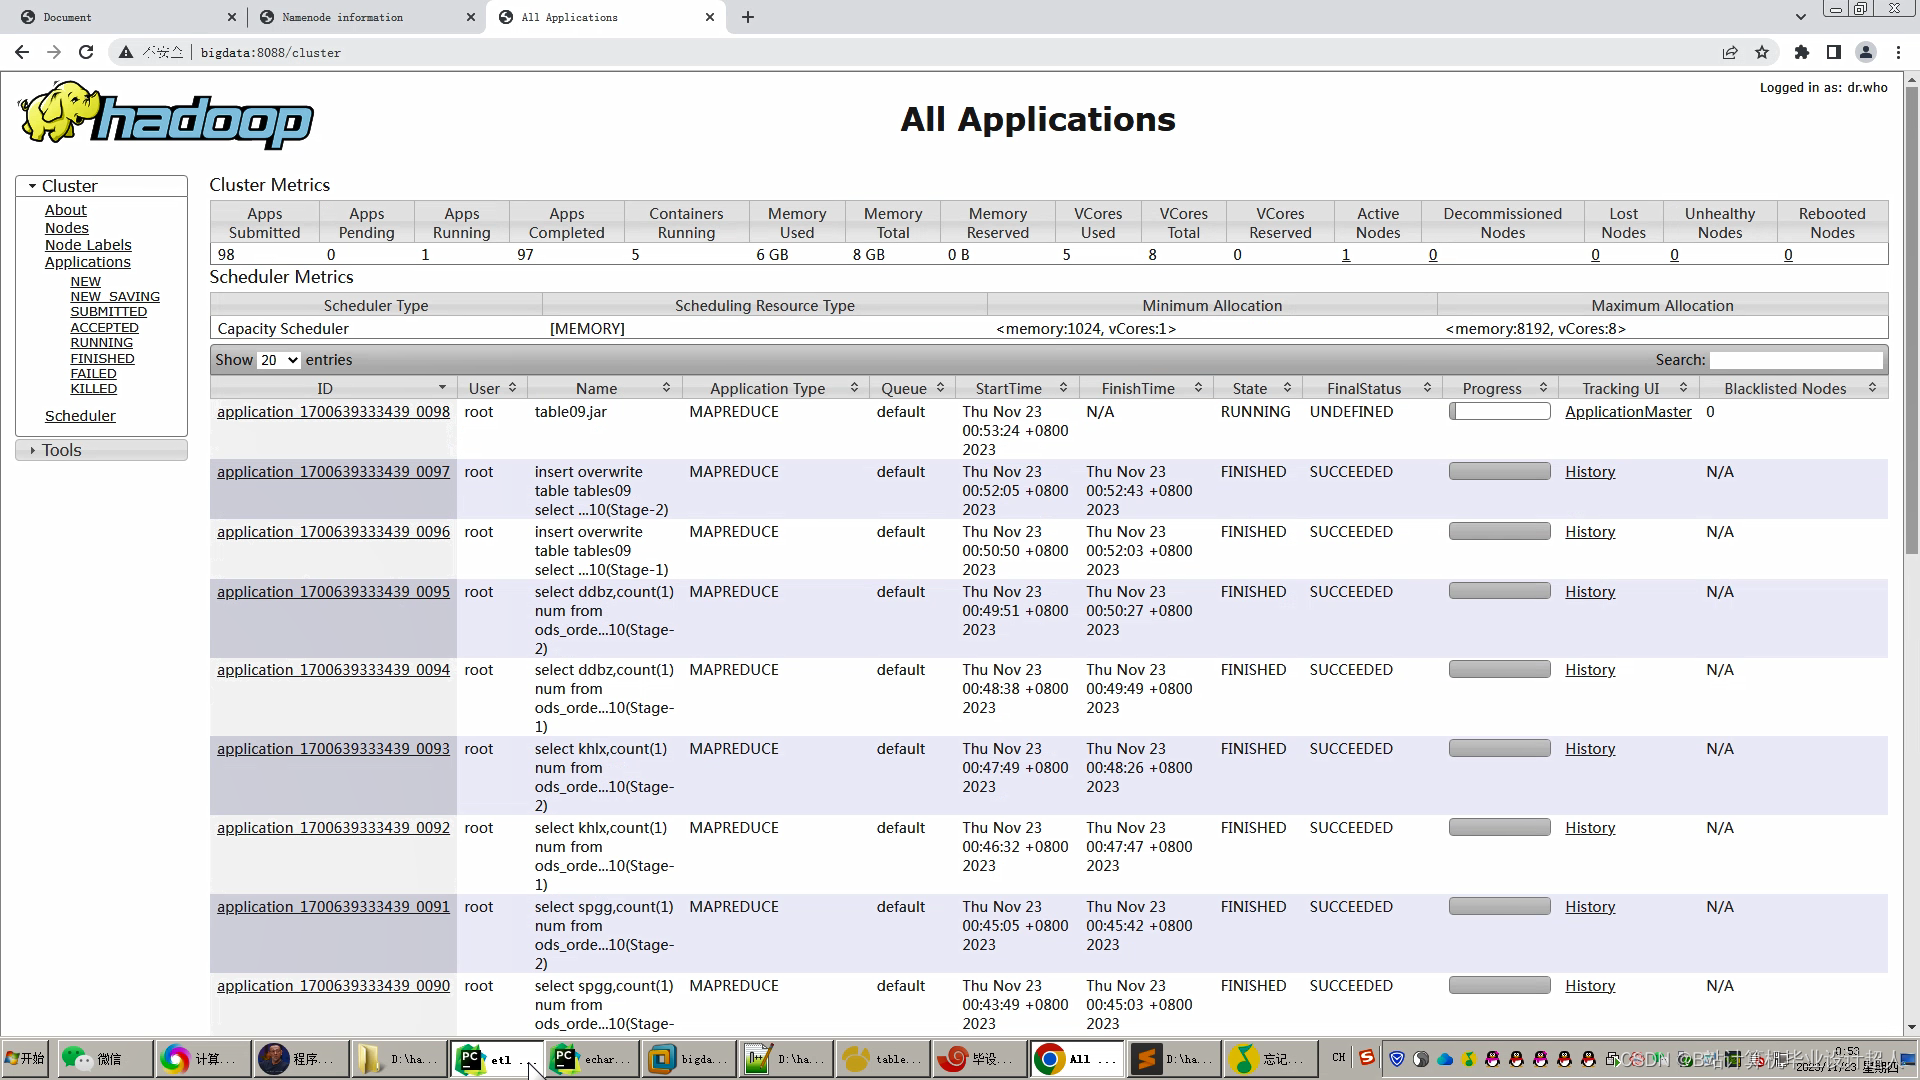The image size is (1920, 1080).
Task: Open Chrome three-dot menu
Action: (1898, 52)
